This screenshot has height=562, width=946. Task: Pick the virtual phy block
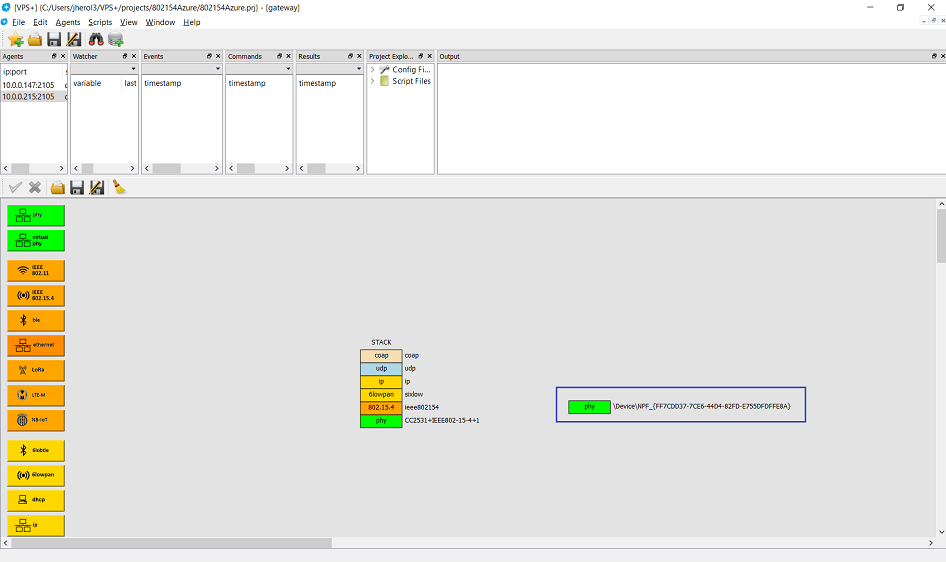(36, 240)
